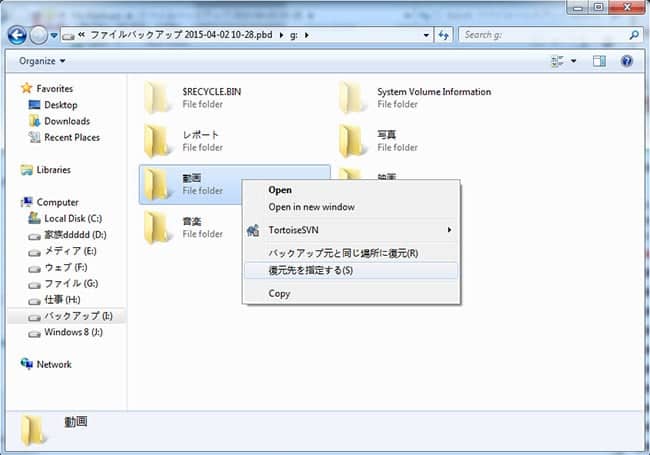Toggle the preview pane button
This screenshot has height=455, width=650.
pos(599,61)
